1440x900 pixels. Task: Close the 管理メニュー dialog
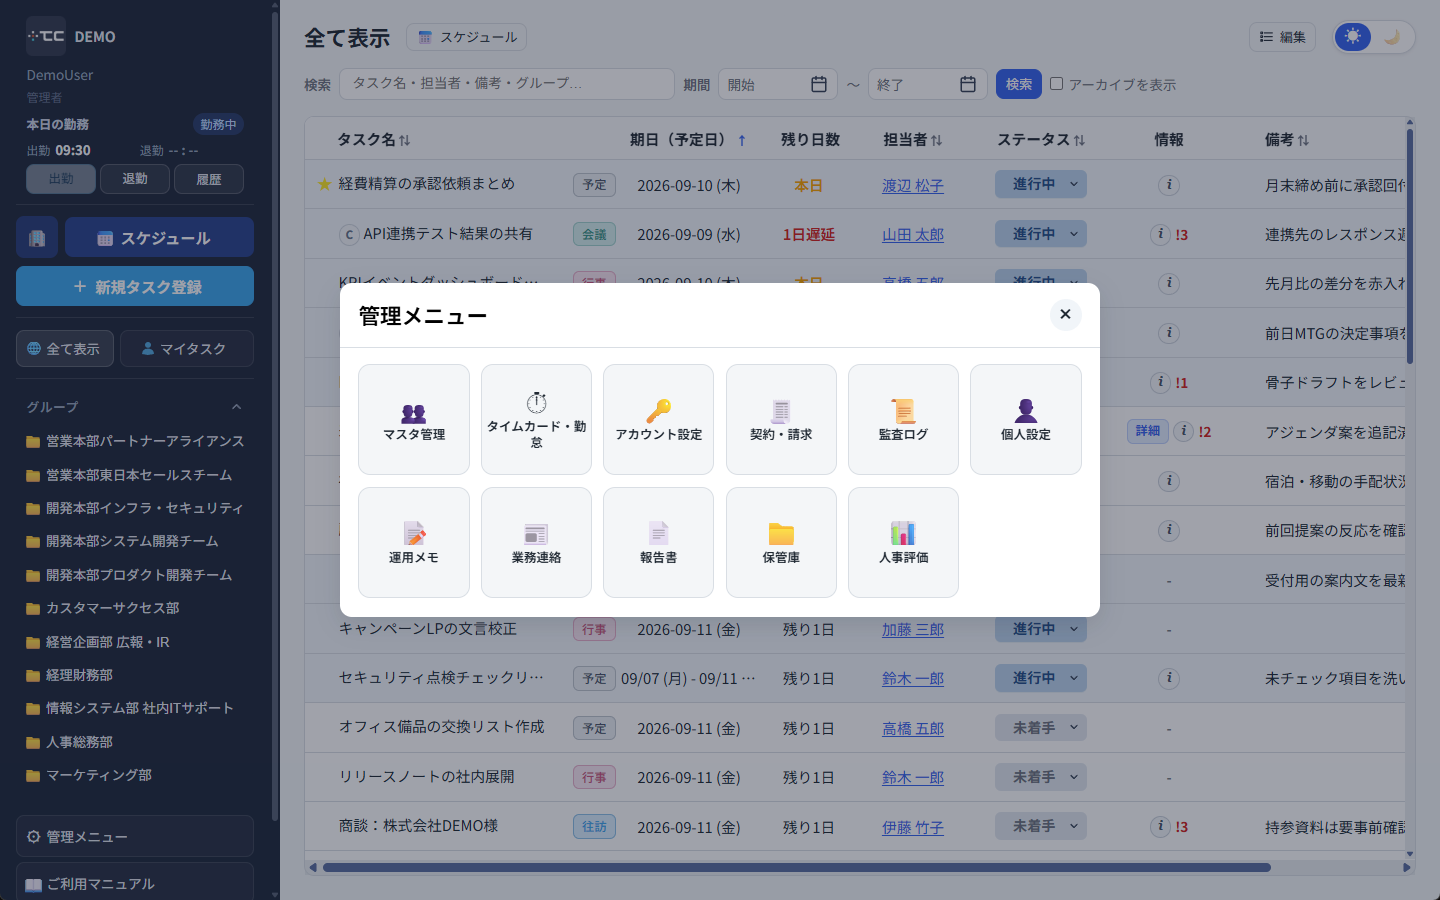pos(1065,314)
